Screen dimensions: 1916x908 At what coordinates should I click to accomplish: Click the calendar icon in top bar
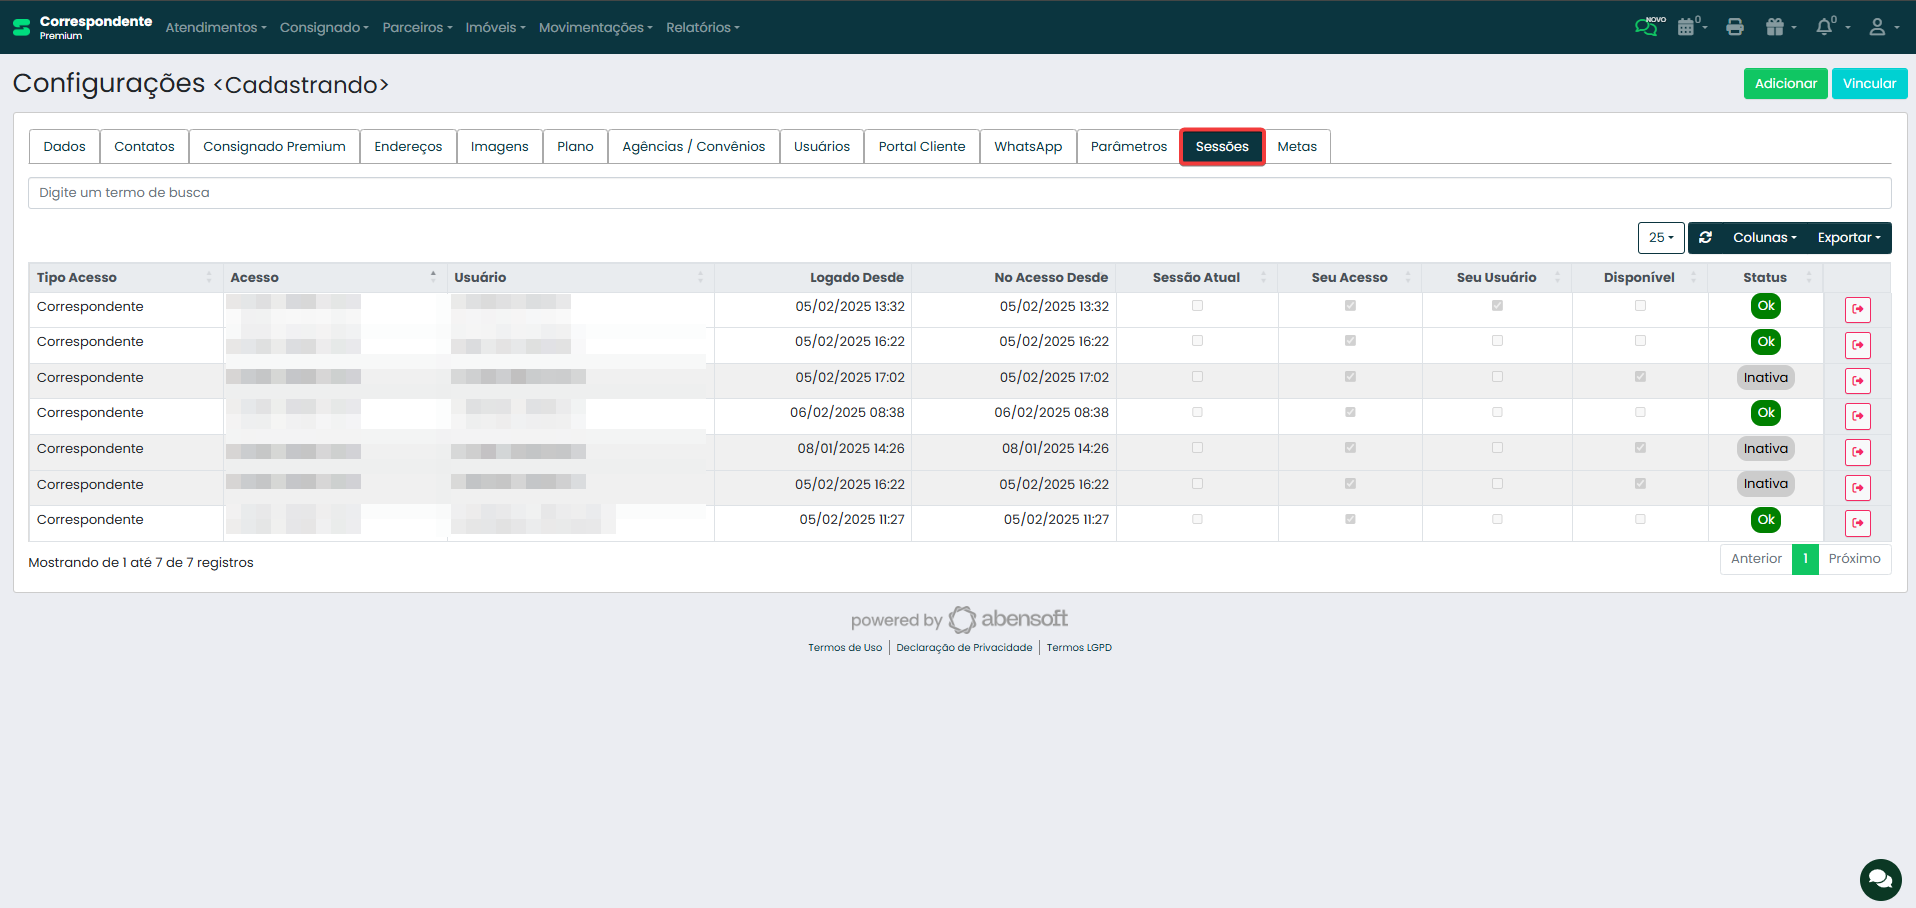1687,27
